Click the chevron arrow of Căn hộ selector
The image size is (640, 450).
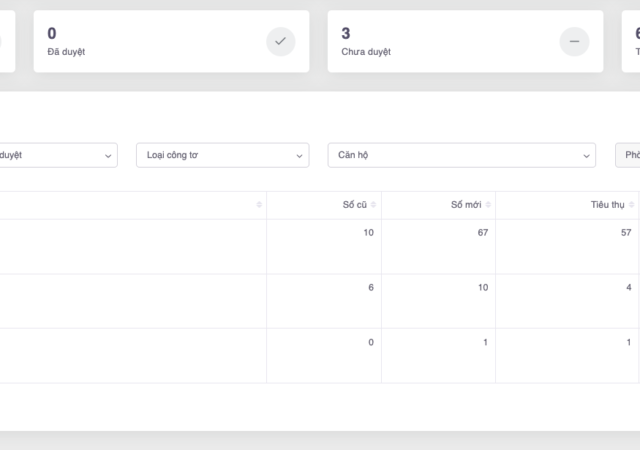point(586,156)
